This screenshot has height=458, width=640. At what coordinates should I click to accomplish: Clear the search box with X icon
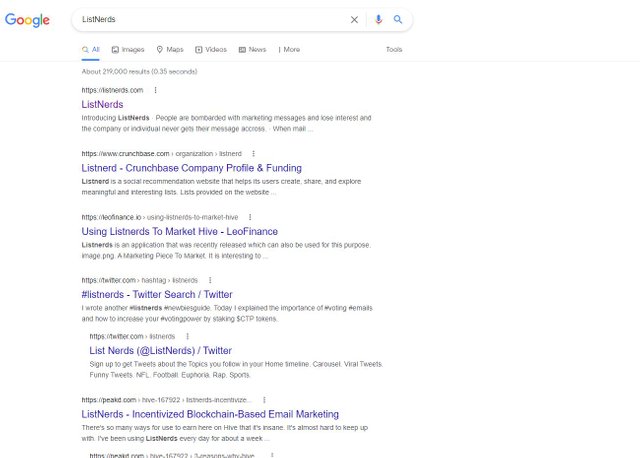(x=354, y=20)
